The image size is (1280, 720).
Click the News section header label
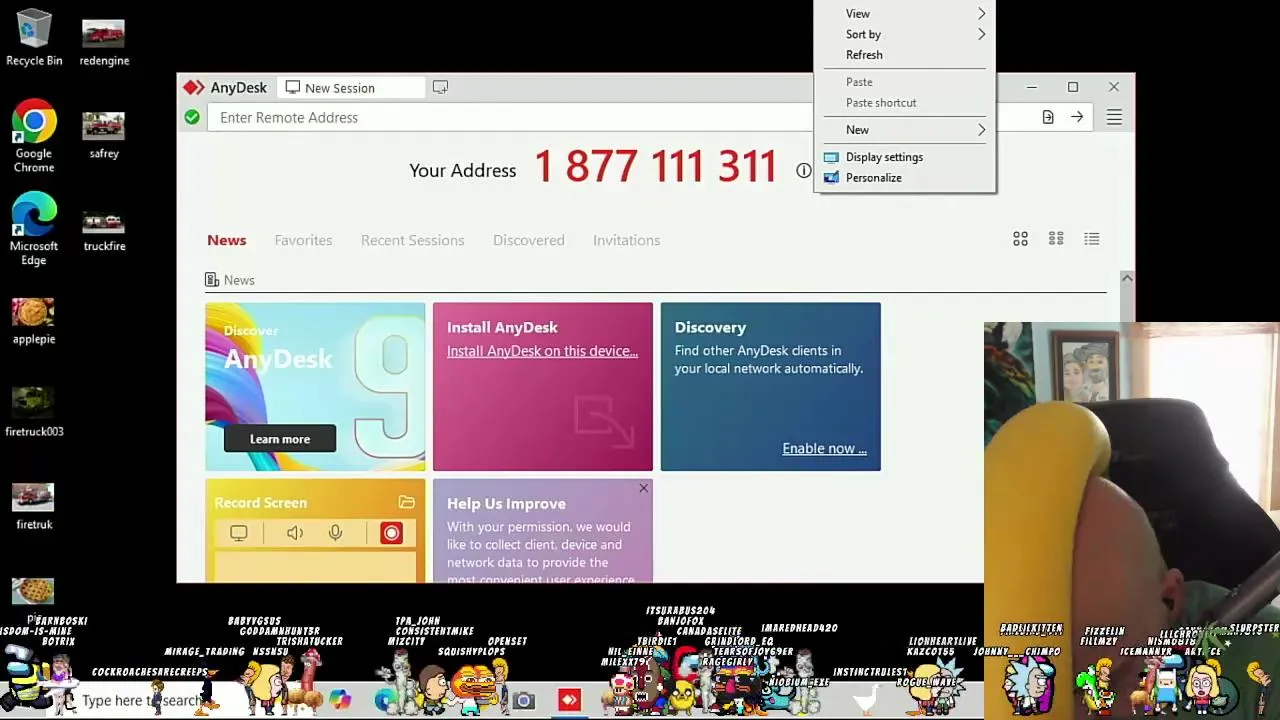tap(239, 280)
